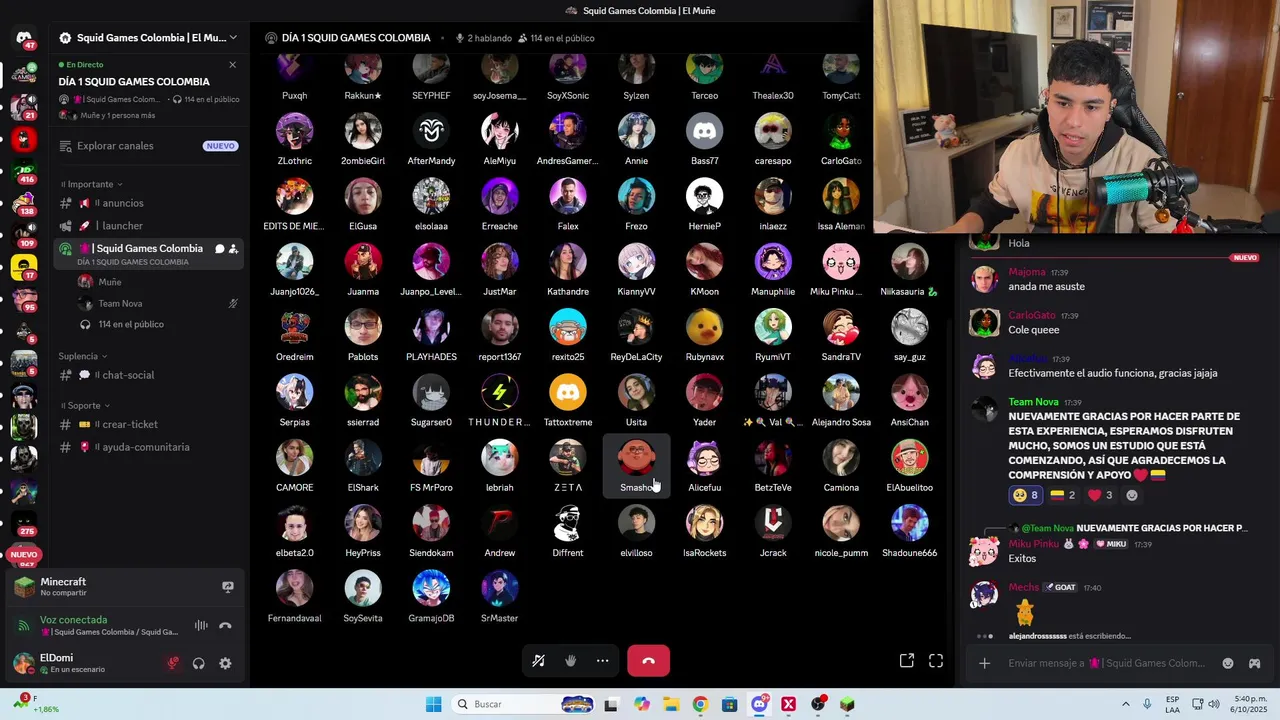
Task: Click the THUNDER lightning avatar
Action: tap(499, 393)
